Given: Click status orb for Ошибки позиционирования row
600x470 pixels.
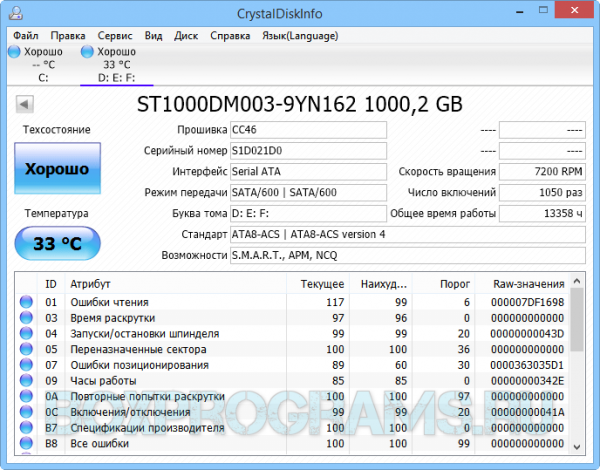Looking at the screenshot, I should pyautogui.click(x=26, y=365).
